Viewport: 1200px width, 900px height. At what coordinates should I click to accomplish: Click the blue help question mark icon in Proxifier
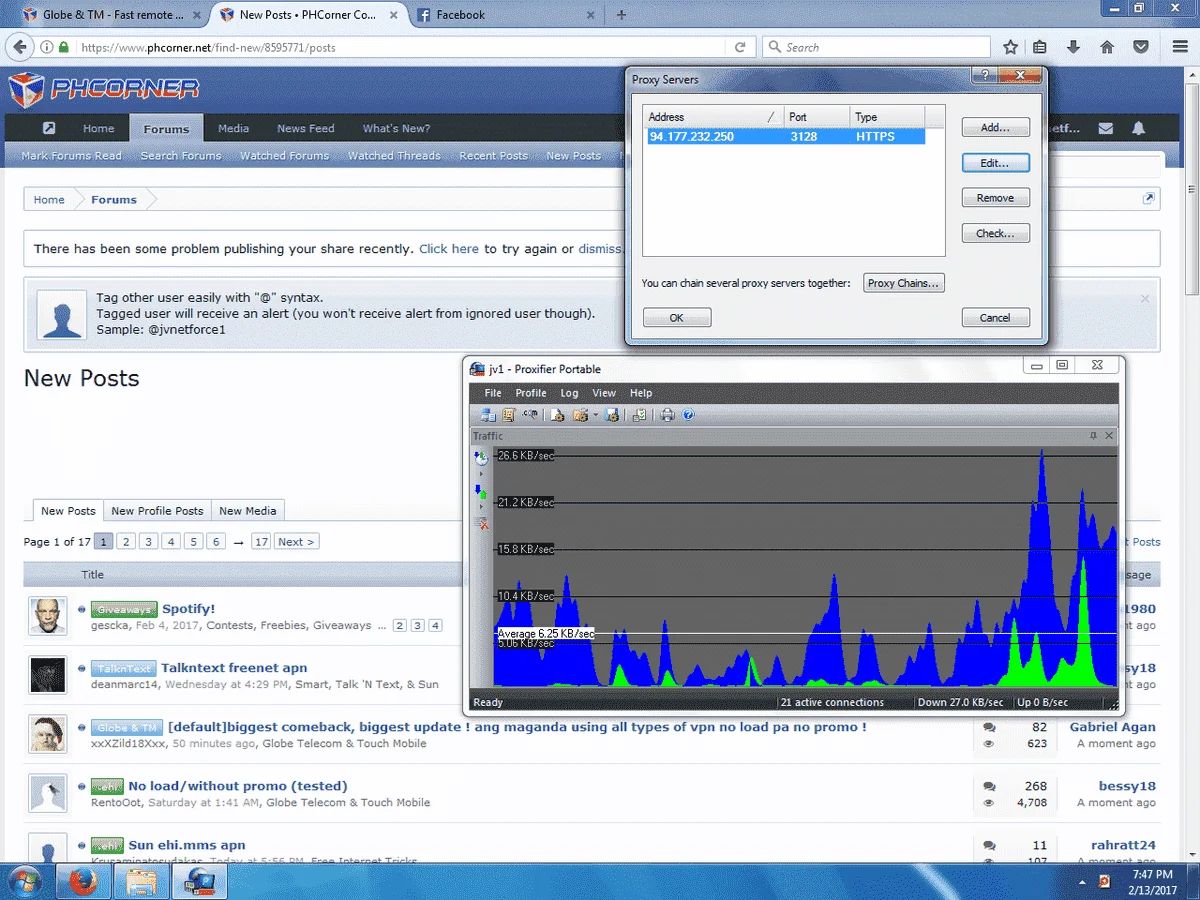click(x=688, y=415)
